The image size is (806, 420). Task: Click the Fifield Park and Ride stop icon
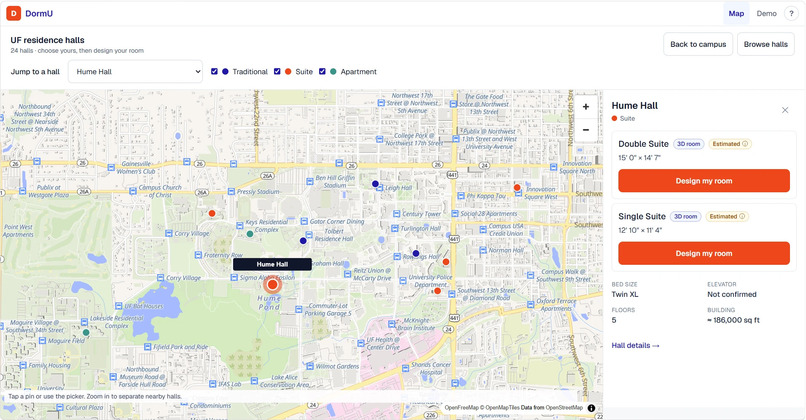148,347
